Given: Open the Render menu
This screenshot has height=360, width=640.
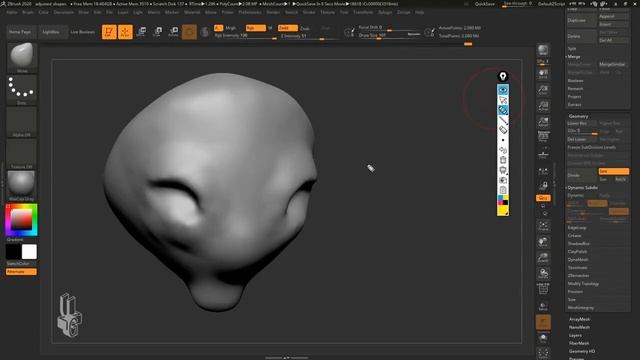Looking at the screenshot, I should click(x=273, y=12).
